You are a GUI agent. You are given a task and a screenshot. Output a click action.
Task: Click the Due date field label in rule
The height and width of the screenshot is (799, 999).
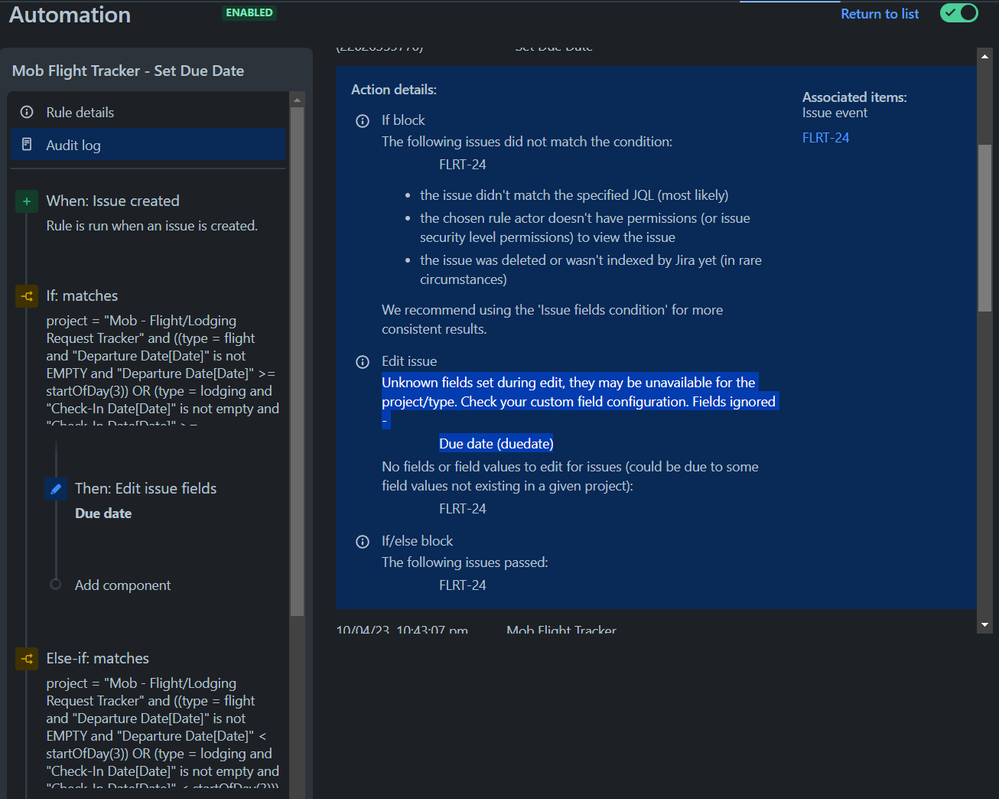point(103,514)
